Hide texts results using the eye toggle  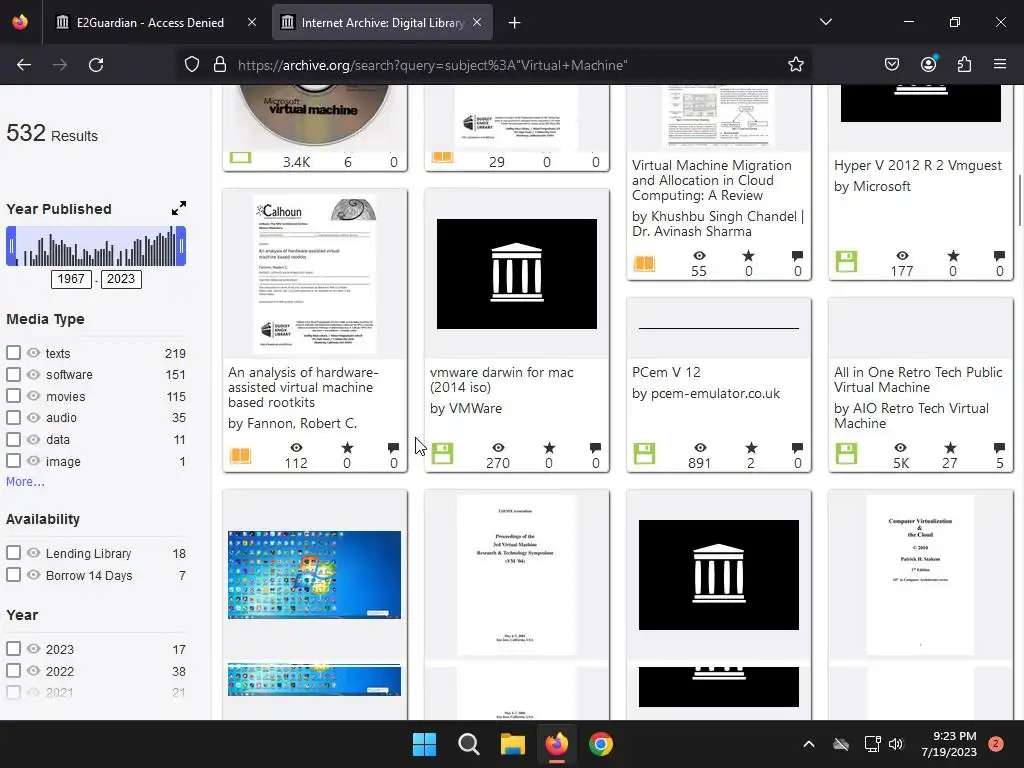pos(33,353)
